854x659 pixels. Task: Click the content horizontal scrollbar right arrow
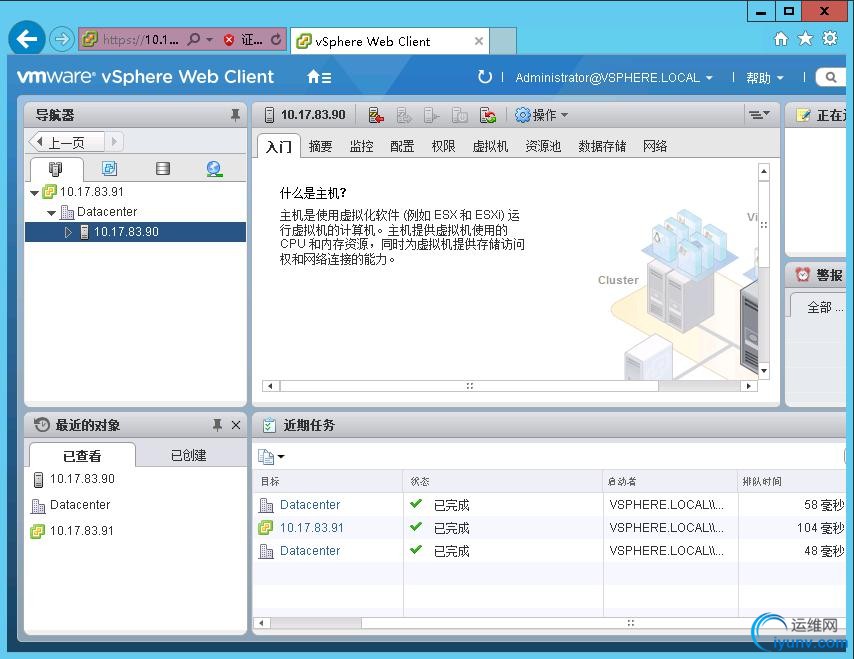coord(749,386)
